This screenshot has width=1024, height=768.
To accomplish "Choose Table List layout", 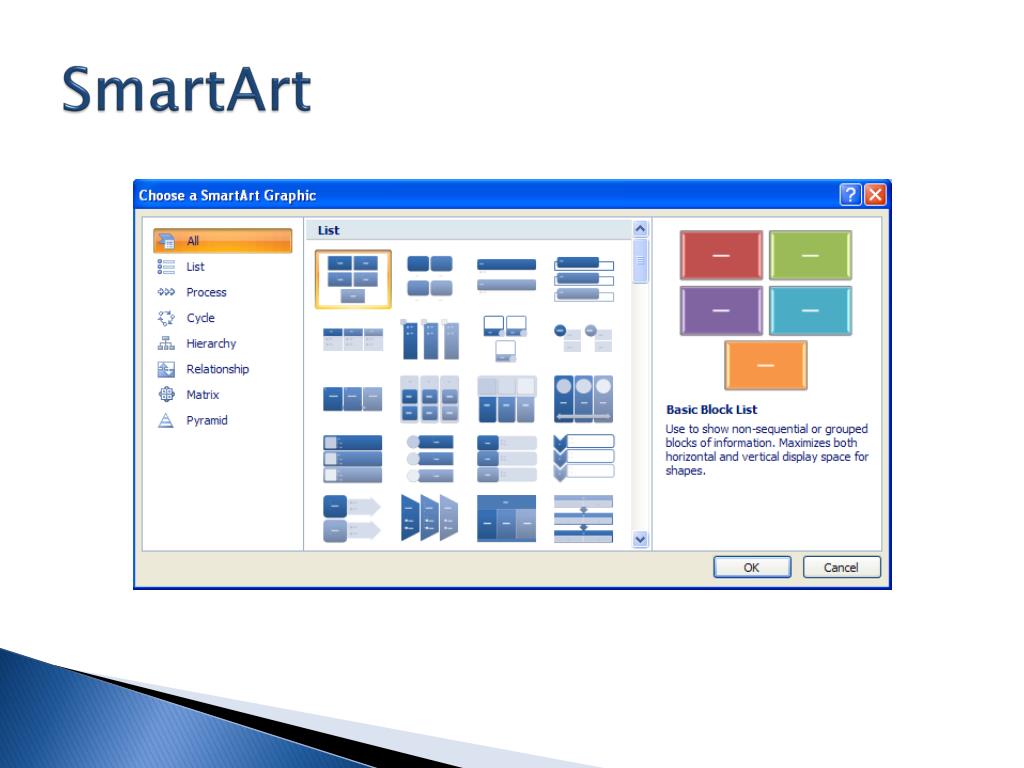I will [x=506, y=519].
